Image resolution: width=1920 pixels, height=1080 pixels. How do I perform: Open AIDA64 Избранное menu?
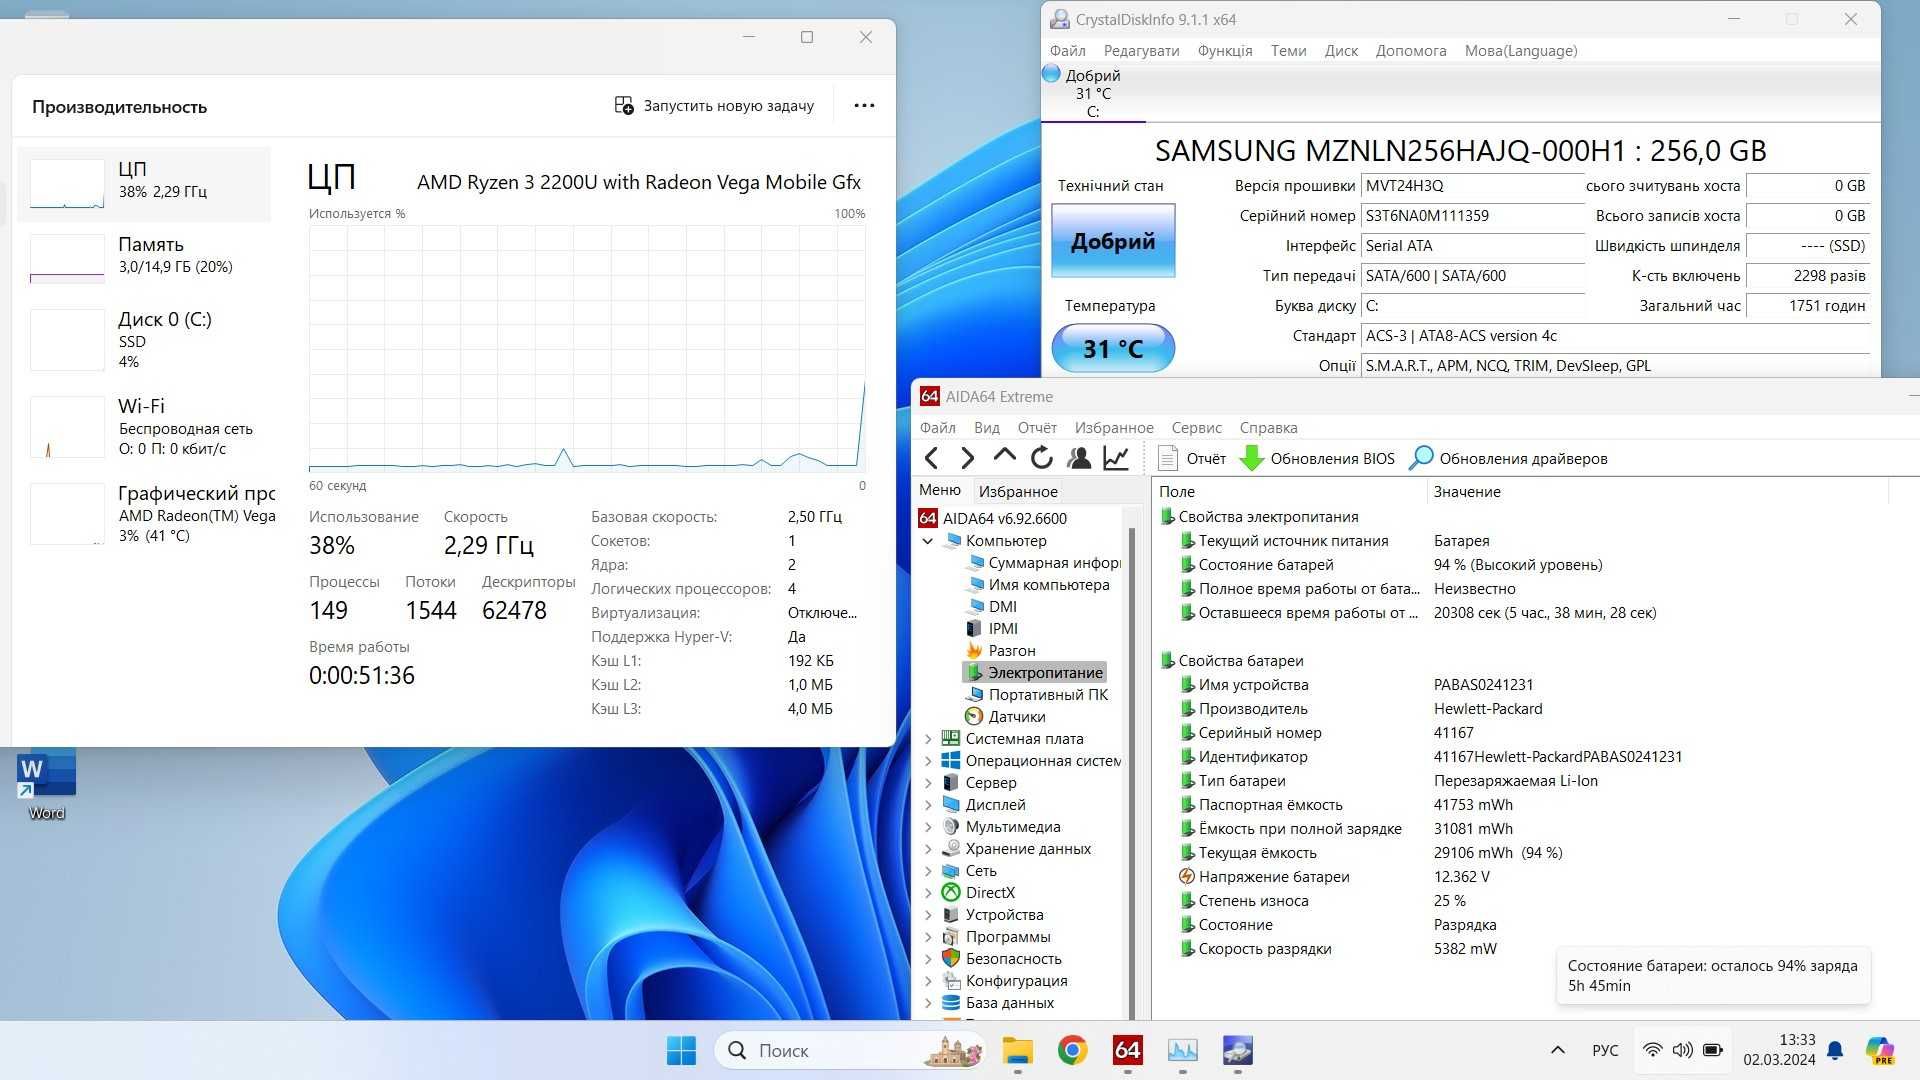(x=1114, y=428)
